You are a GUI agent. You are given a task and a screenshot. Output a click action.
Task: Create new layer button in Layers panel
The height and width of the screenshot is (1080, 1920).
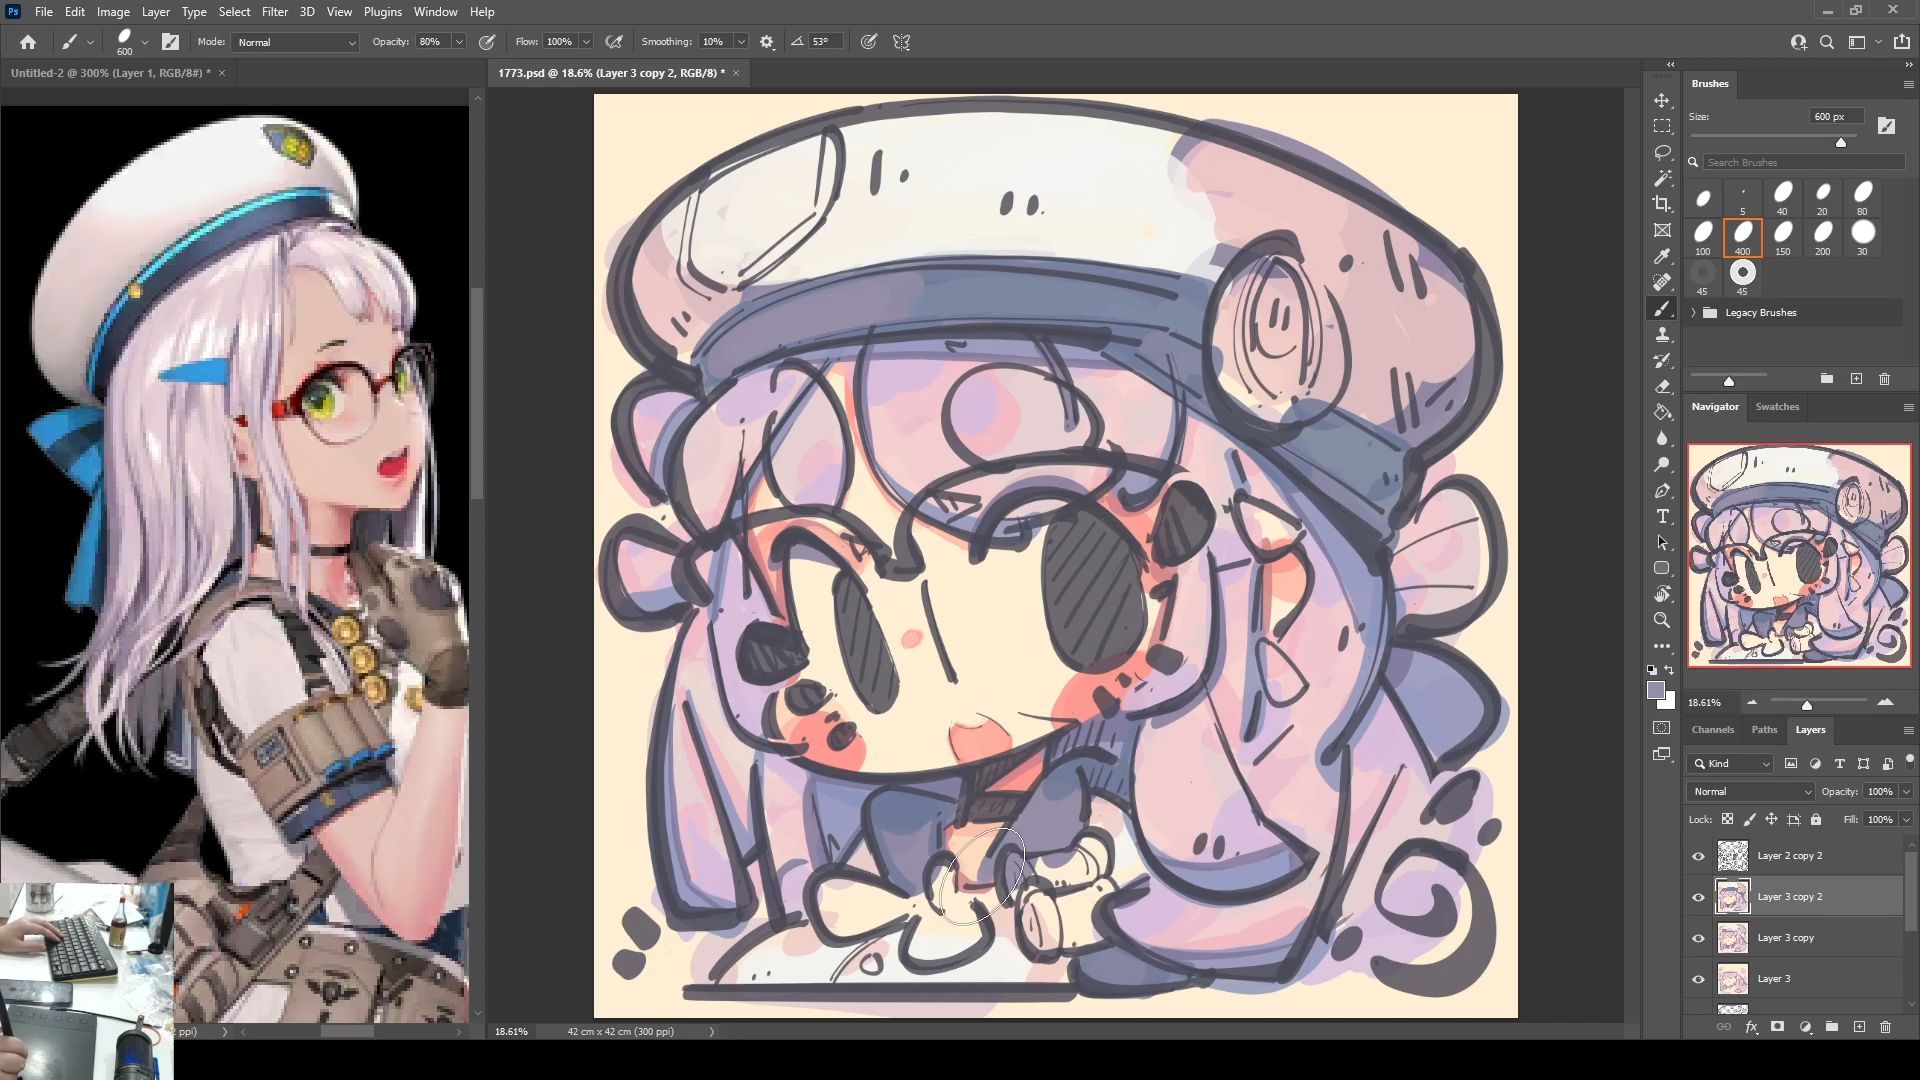point(1859,1027)
